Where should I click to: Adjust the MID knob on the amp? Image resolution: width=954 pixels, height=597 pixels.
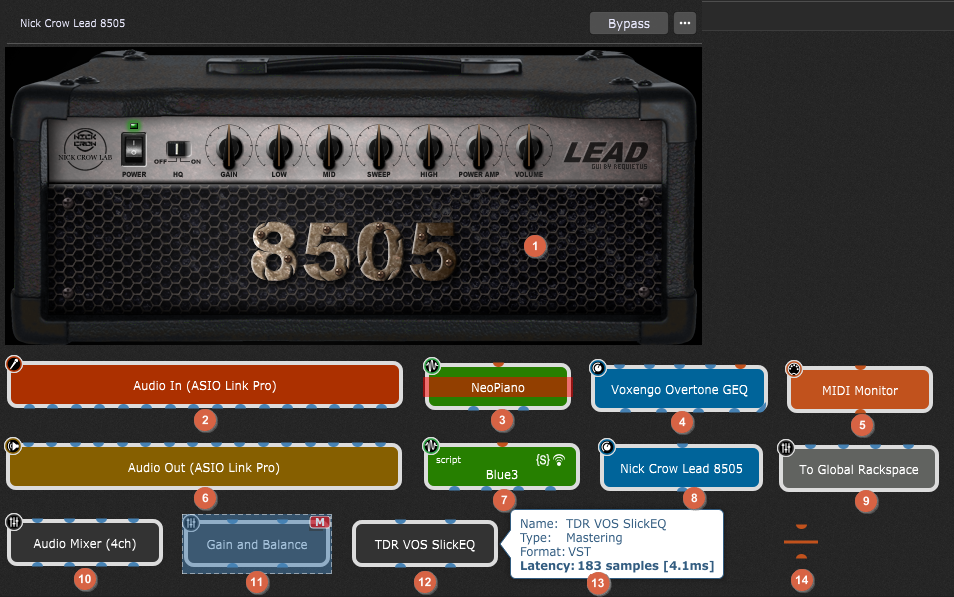tap(329, 148)
